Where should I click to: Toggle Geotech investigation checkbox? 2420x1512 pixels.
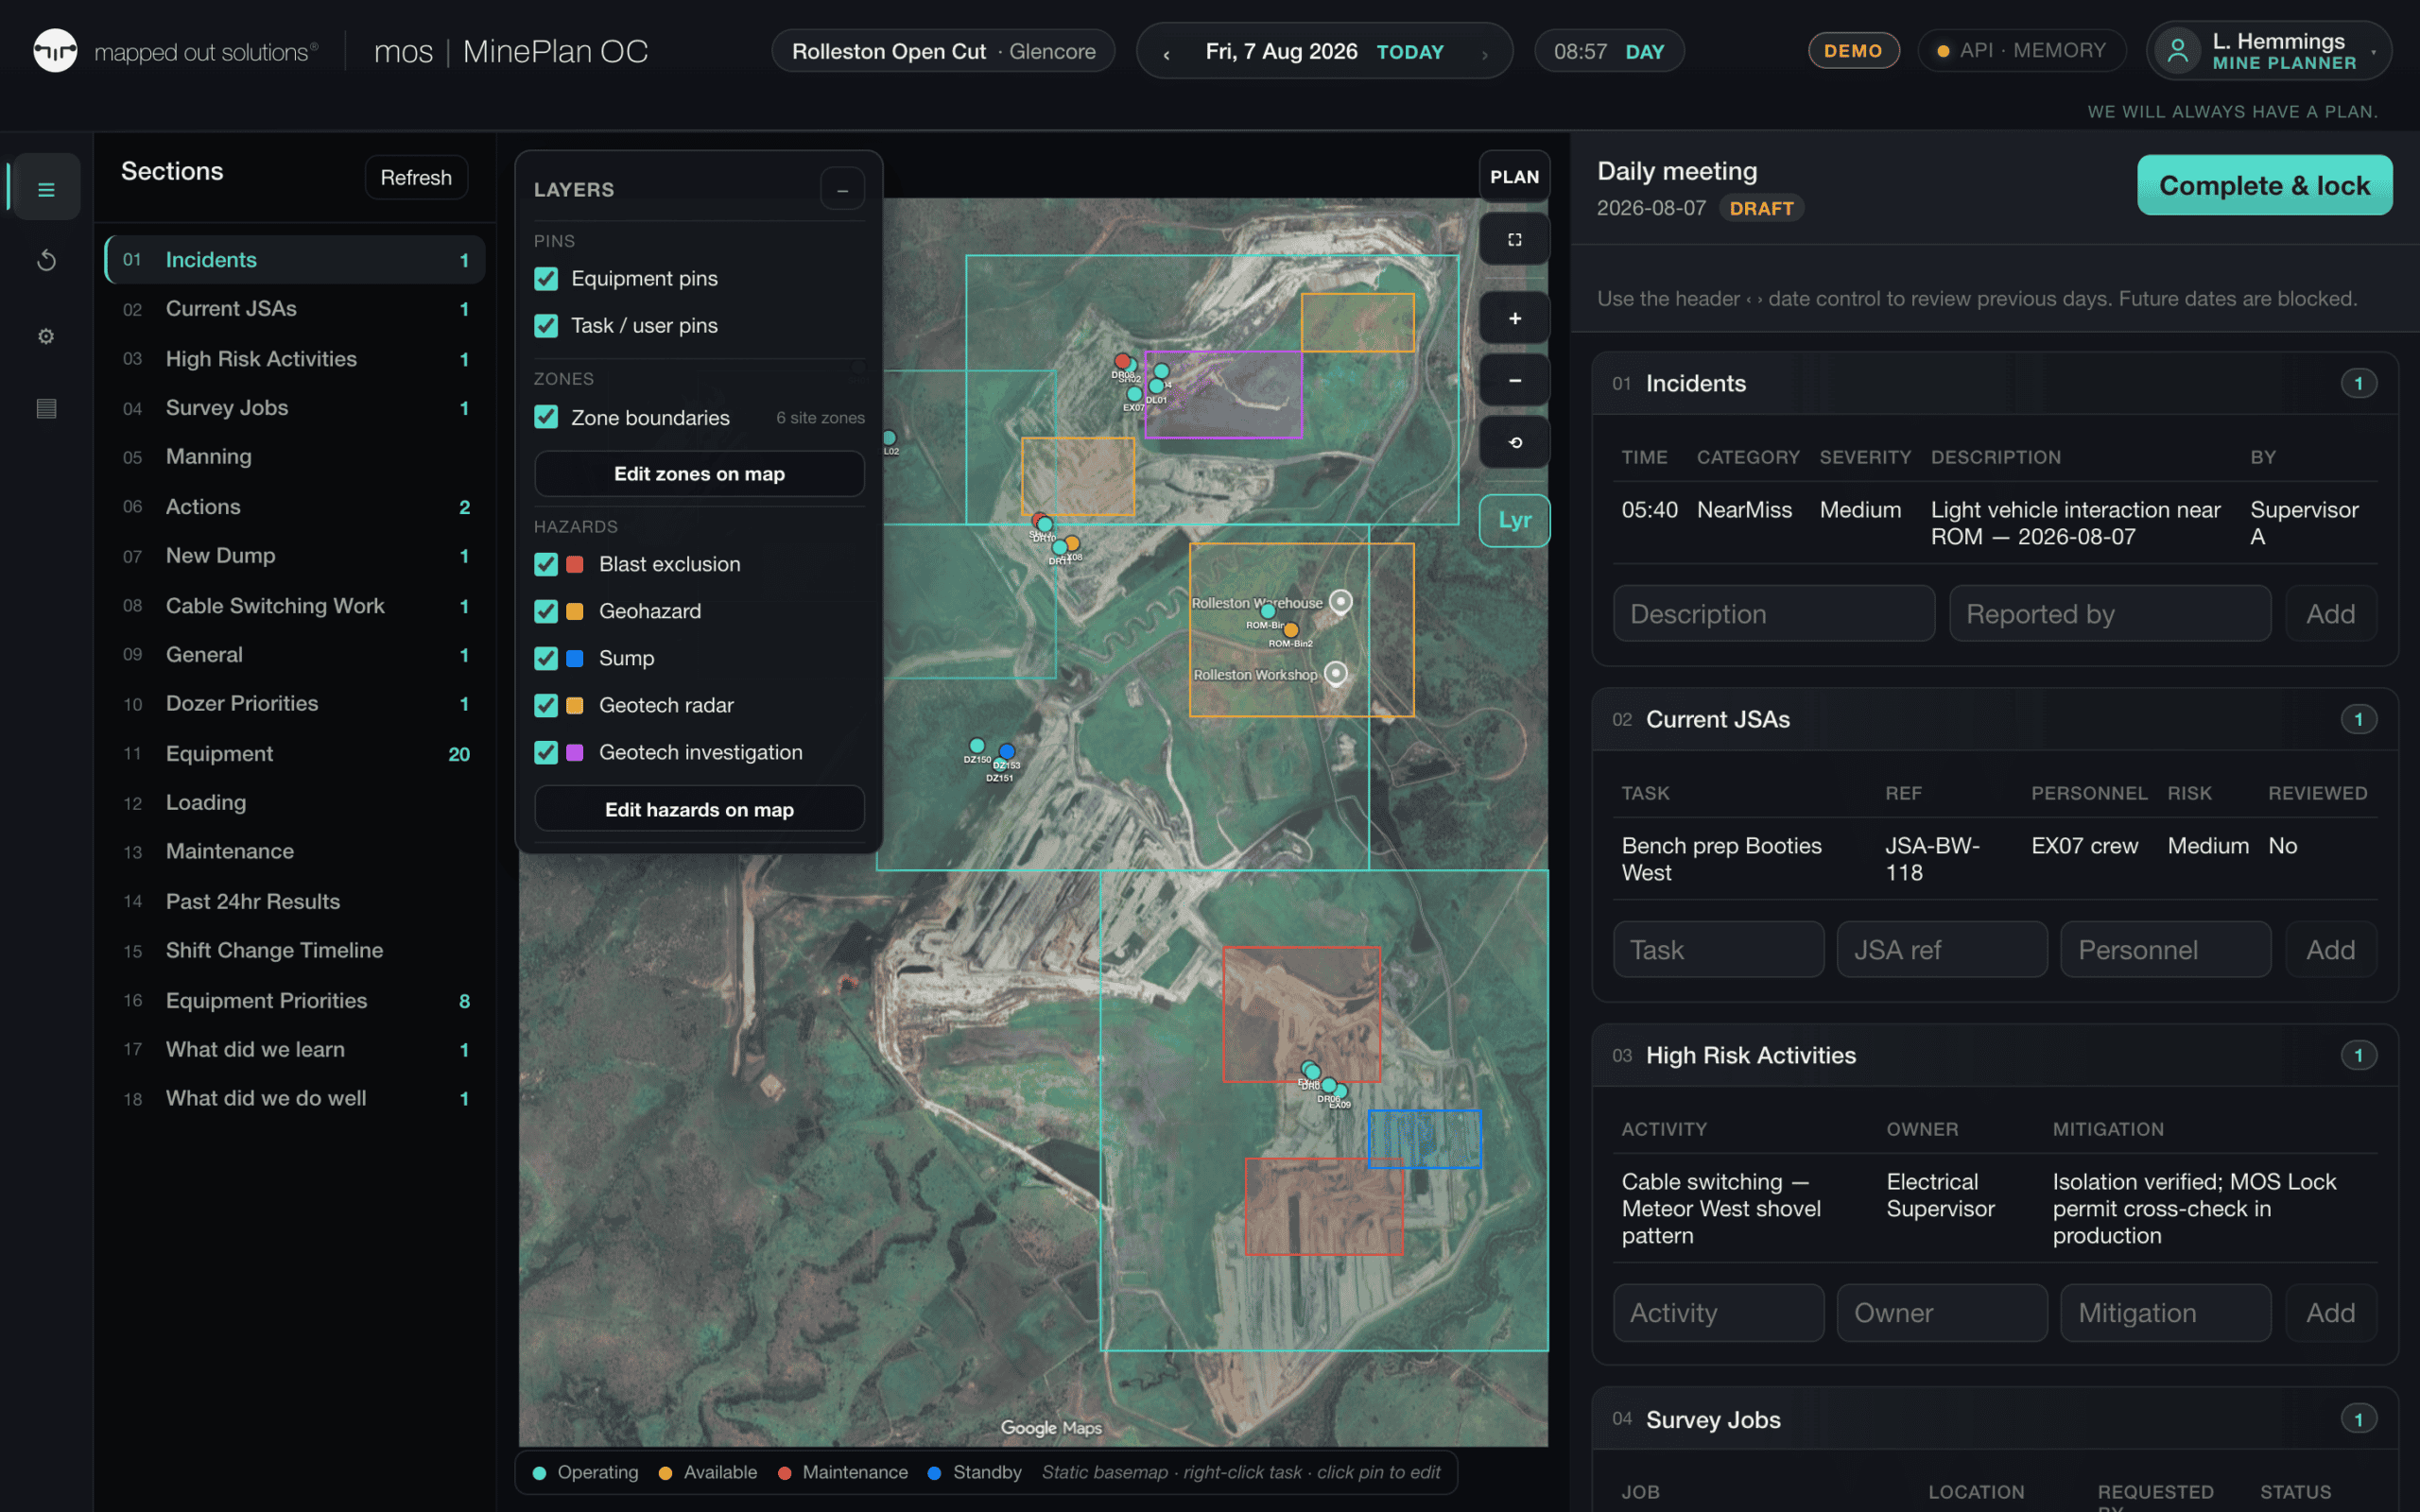(546, 753)
